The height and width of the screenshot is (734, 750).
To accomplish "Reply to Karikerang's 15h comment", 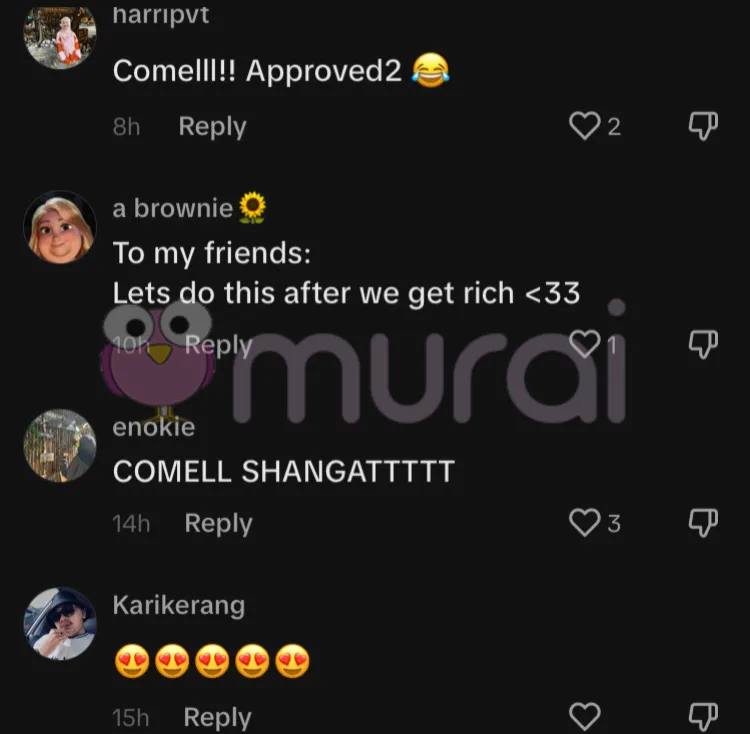I will [x=218, y=717].
